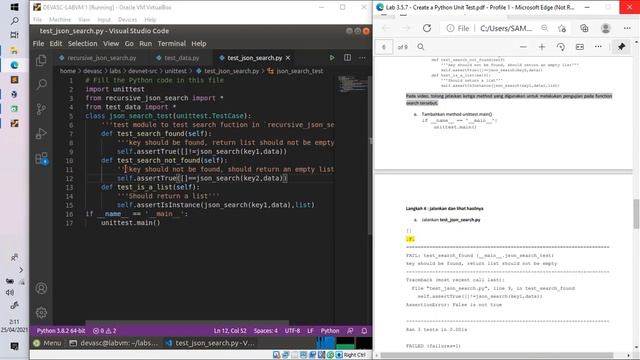The image size is (640, 360).
Task: Open the Go menu
Action: pos(129,44)
